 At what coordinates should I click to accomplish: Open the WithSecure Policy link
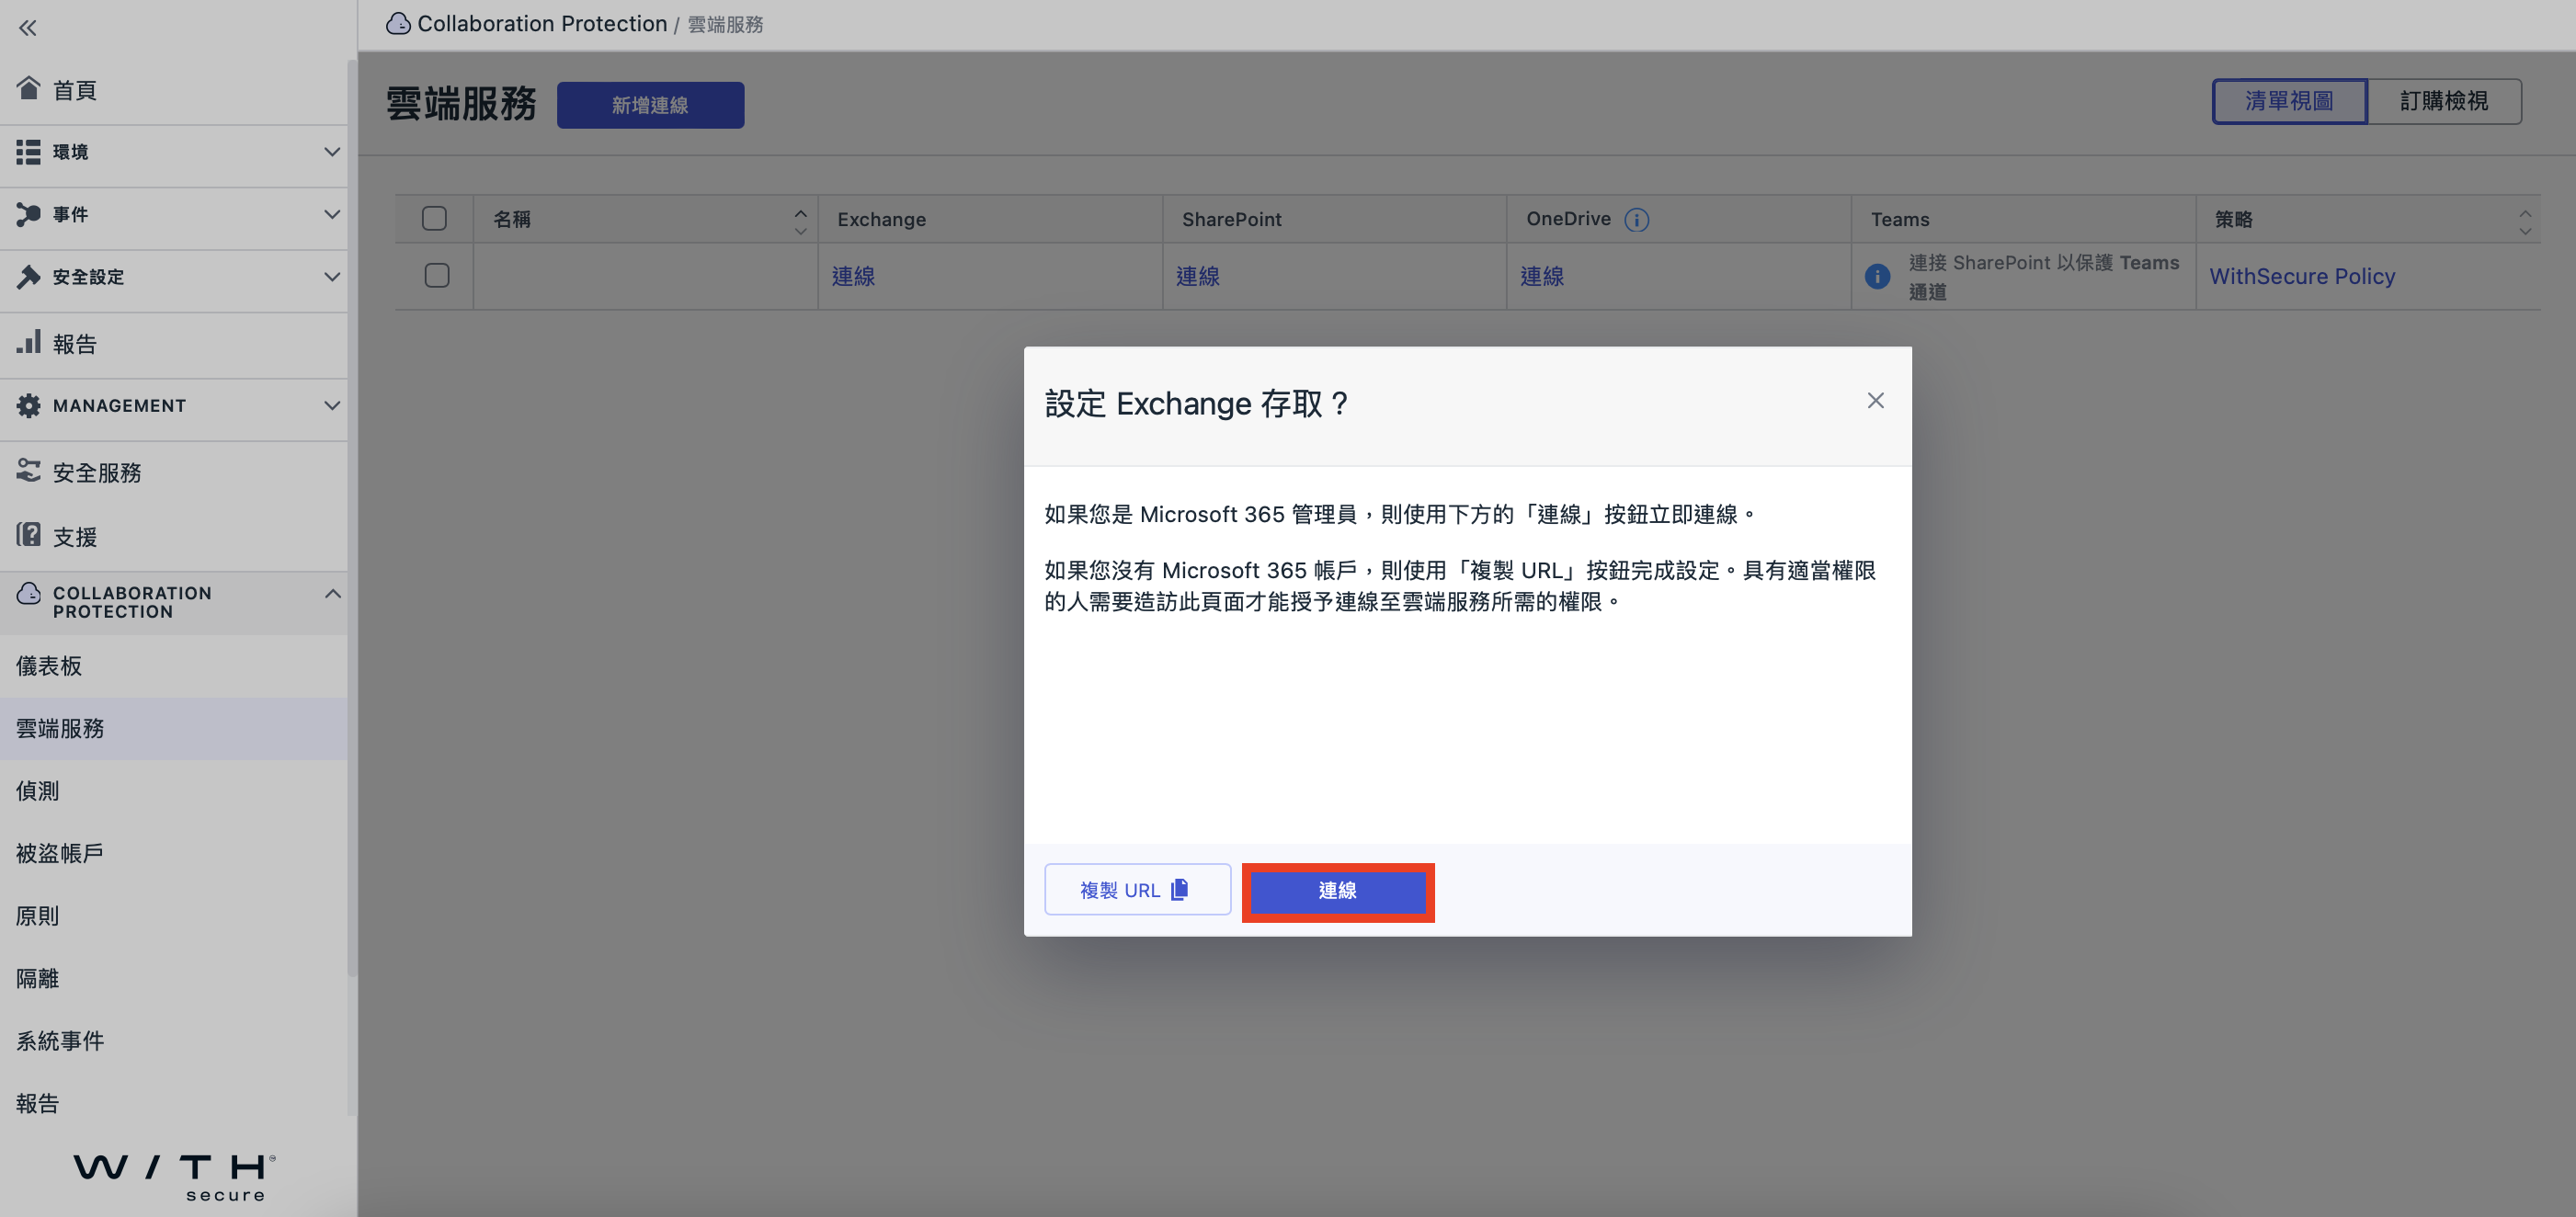click(x=2302, y=276)
